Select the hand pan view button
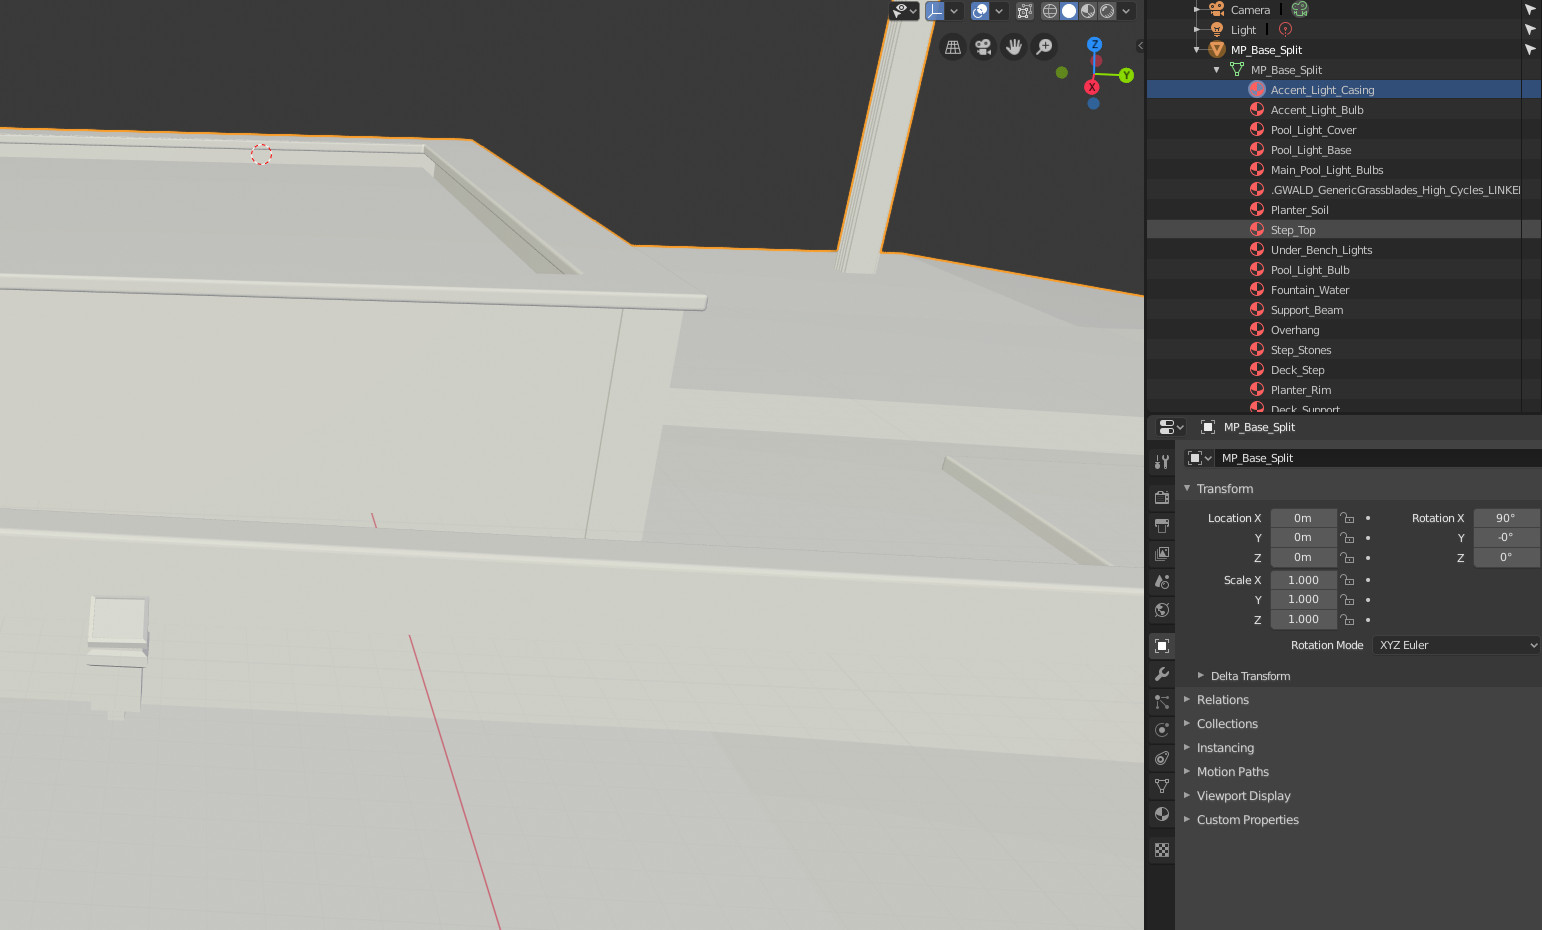 [x=1014, y=47]
